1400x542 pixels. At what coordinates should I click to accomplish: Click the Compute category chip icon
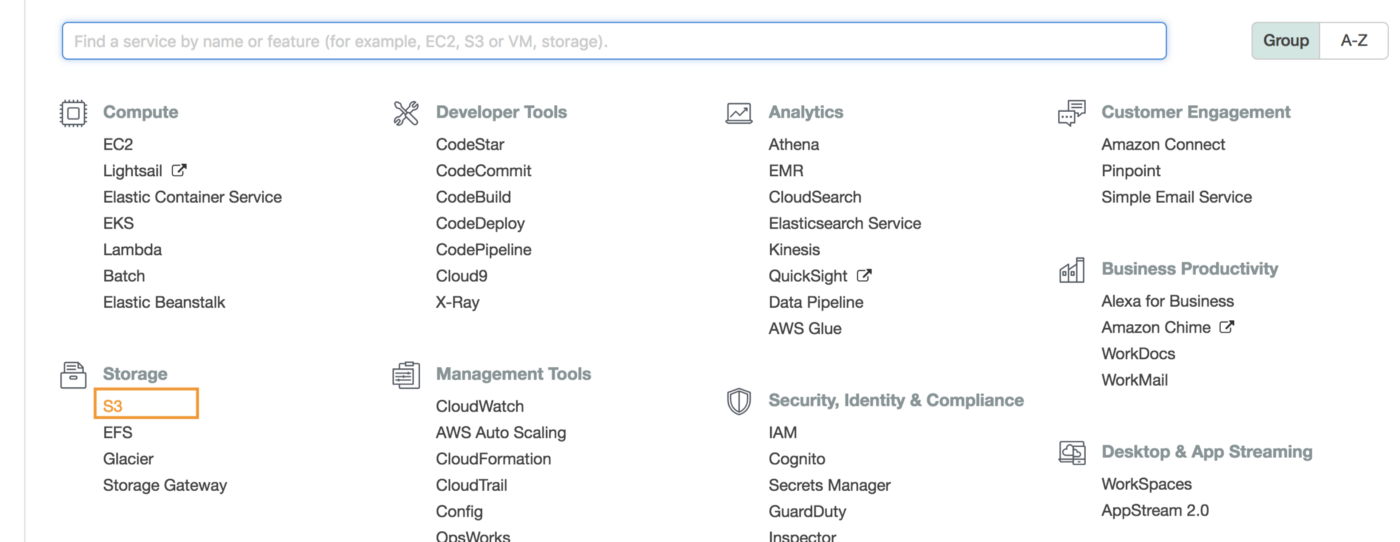[73, 113]
